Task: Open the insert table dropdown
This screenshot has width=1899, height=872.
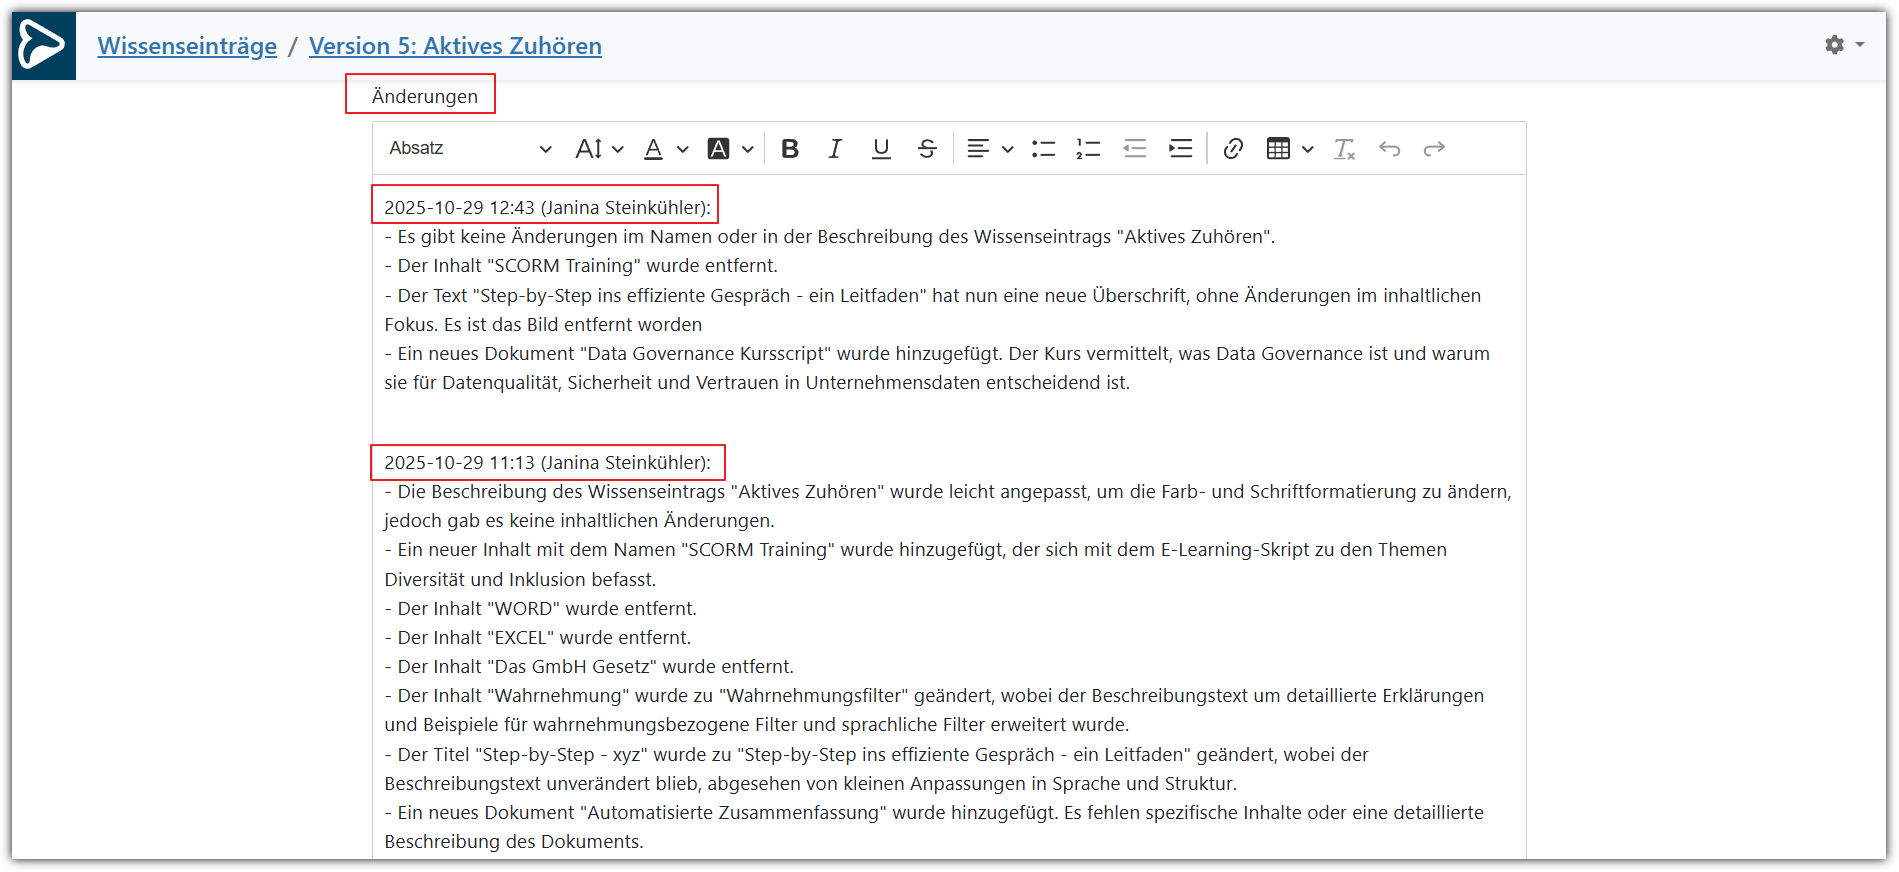Action: 1289,149
